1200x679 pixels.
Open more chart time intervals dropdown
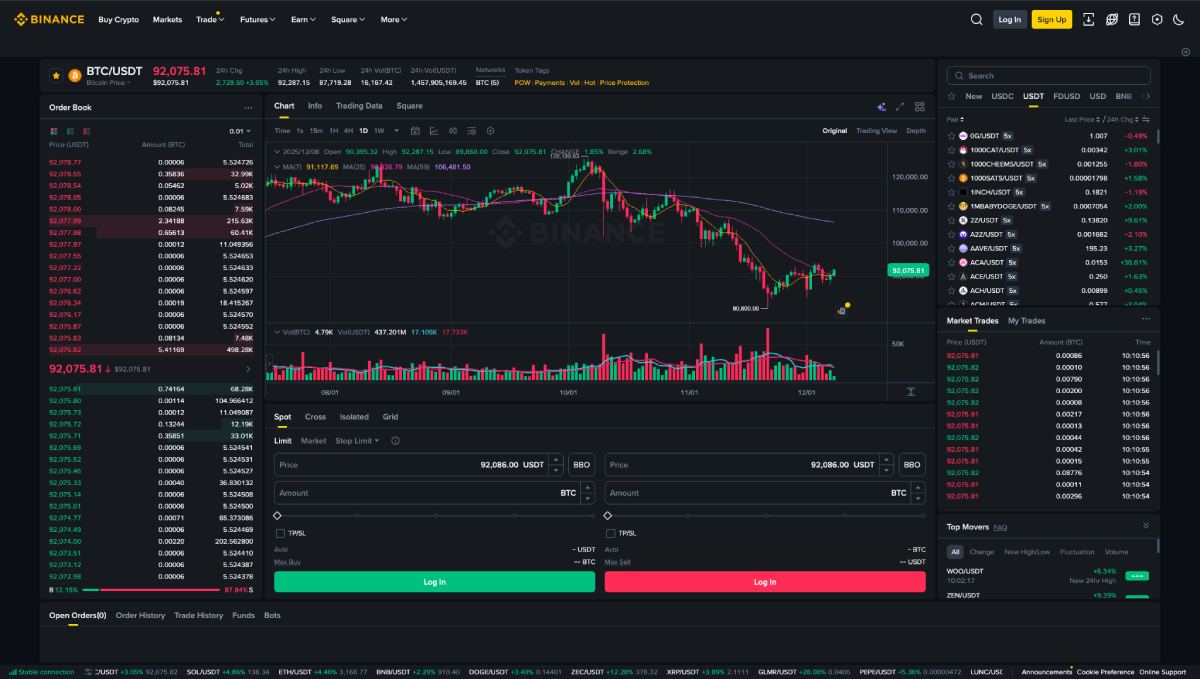tap(396, 131)
